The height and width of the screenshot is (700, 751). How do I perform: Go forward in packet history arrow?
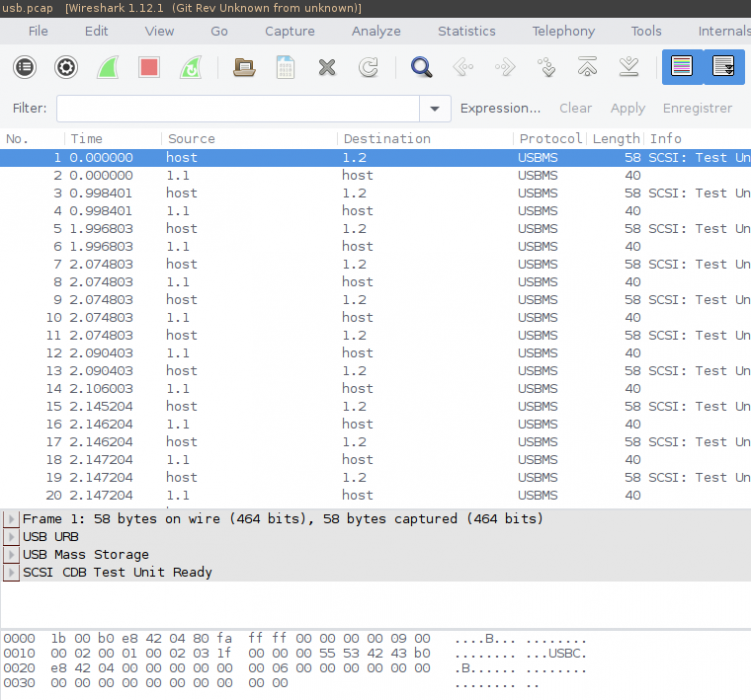(x=505, y=67)
